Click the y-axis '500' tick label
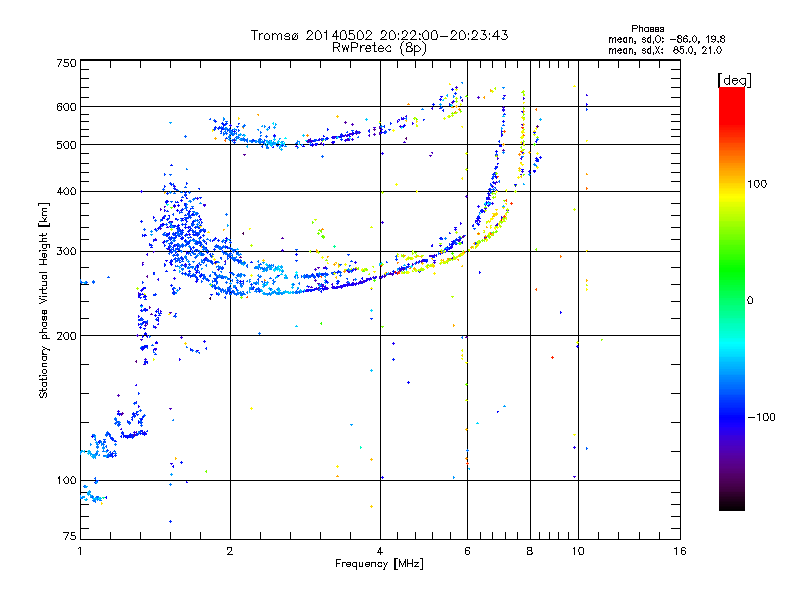Image resolution: width=800 pixels, height=600 pixels. (66, 145)
